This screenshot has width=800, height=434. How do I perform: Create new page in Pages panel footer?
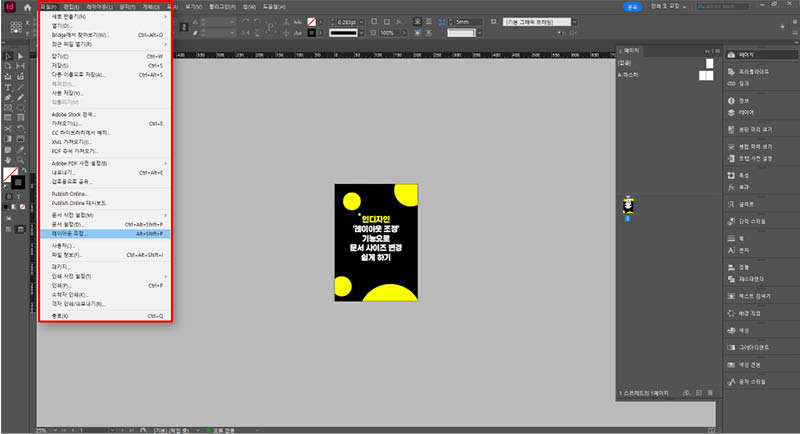[x=698, y=393]
